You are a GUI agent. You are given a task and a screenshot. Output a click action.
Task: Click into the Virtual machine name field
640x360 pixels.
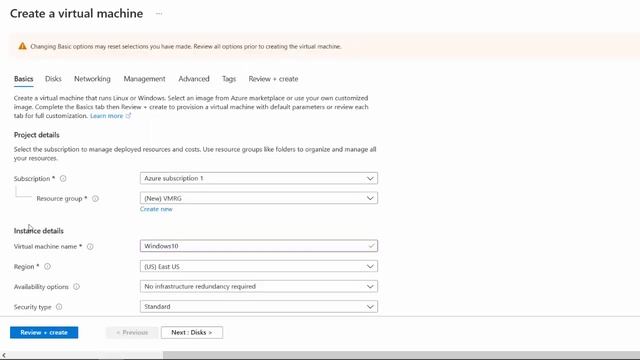[x=259, y=246]
